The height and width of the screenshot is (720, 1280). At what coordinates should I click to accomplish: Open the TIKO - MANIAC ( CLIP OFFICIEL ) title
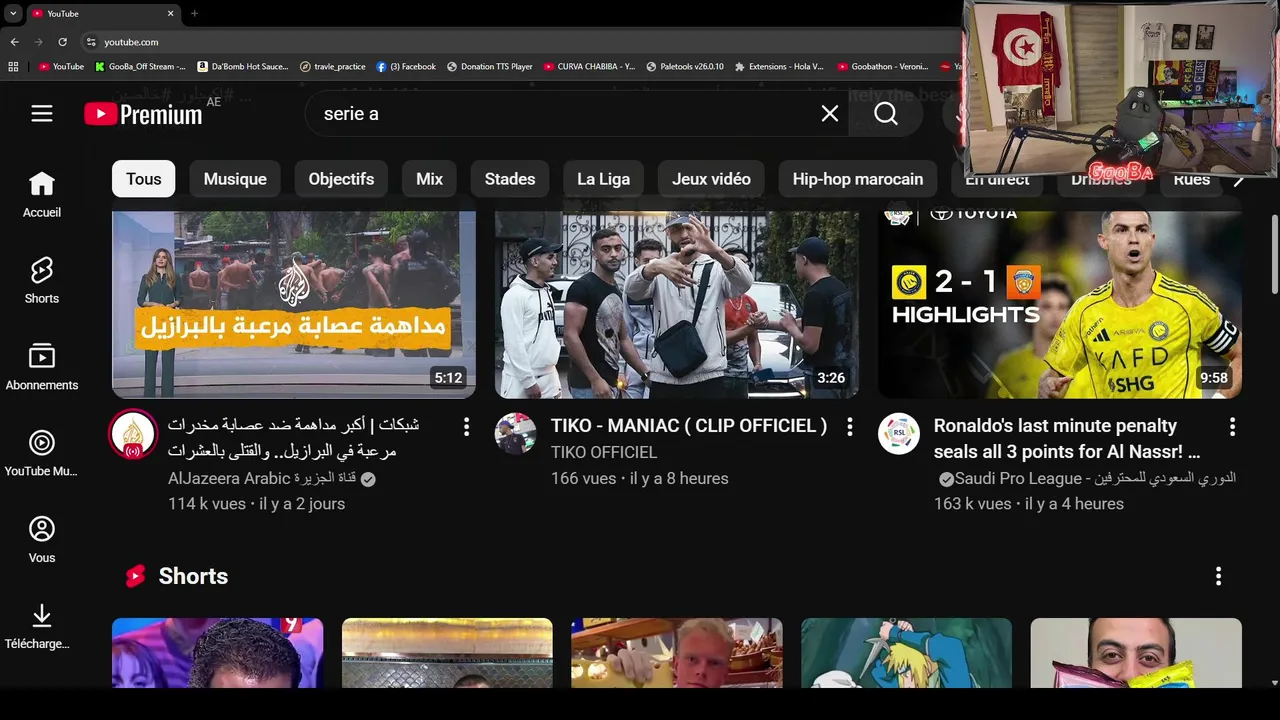point(689,426)
